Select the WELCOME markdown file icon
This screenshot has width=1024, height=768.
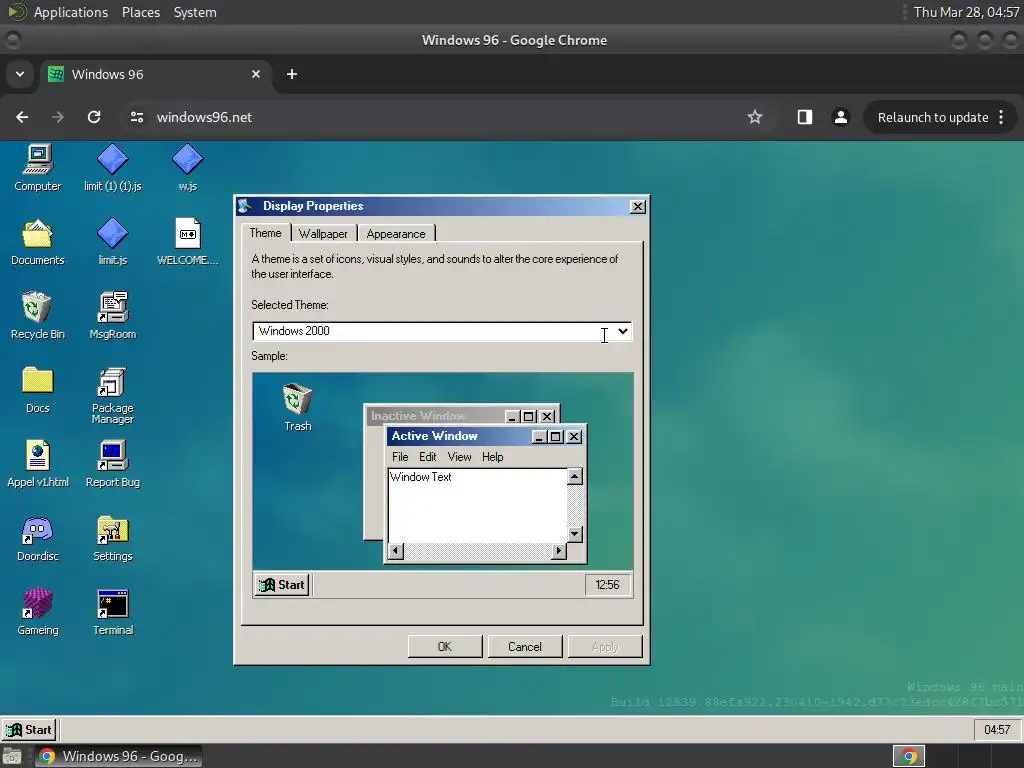coord(187,242)
